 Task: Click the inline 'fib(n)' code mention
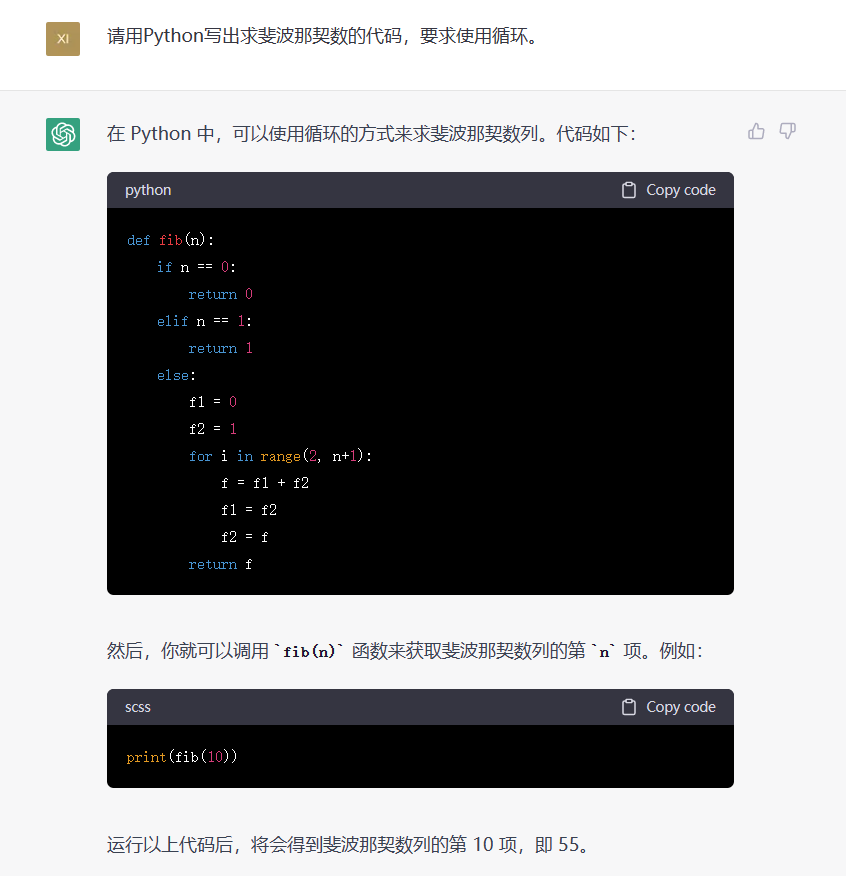(309, 652)
